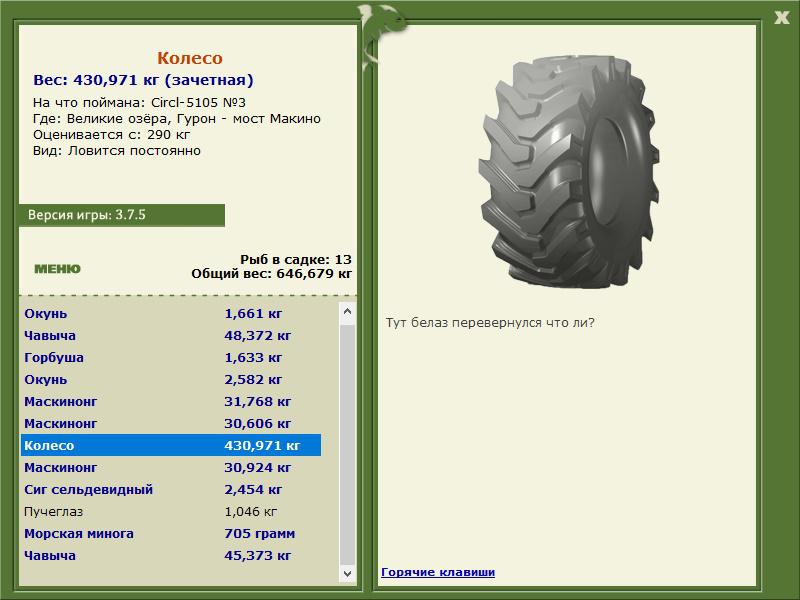Image resolution: width=800 pixels, height=600 pixels.
Task: Select the Пучеглаз 1,046 кг row
Action: click(171, 511)
